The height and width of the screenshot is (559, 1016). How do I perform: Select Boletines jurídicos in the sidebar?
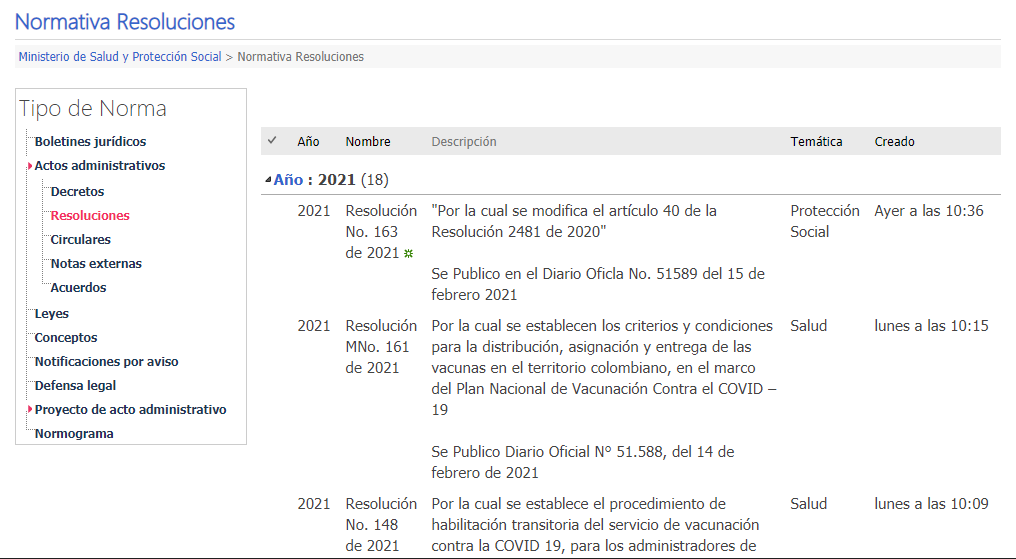click(x=90, y=142)
